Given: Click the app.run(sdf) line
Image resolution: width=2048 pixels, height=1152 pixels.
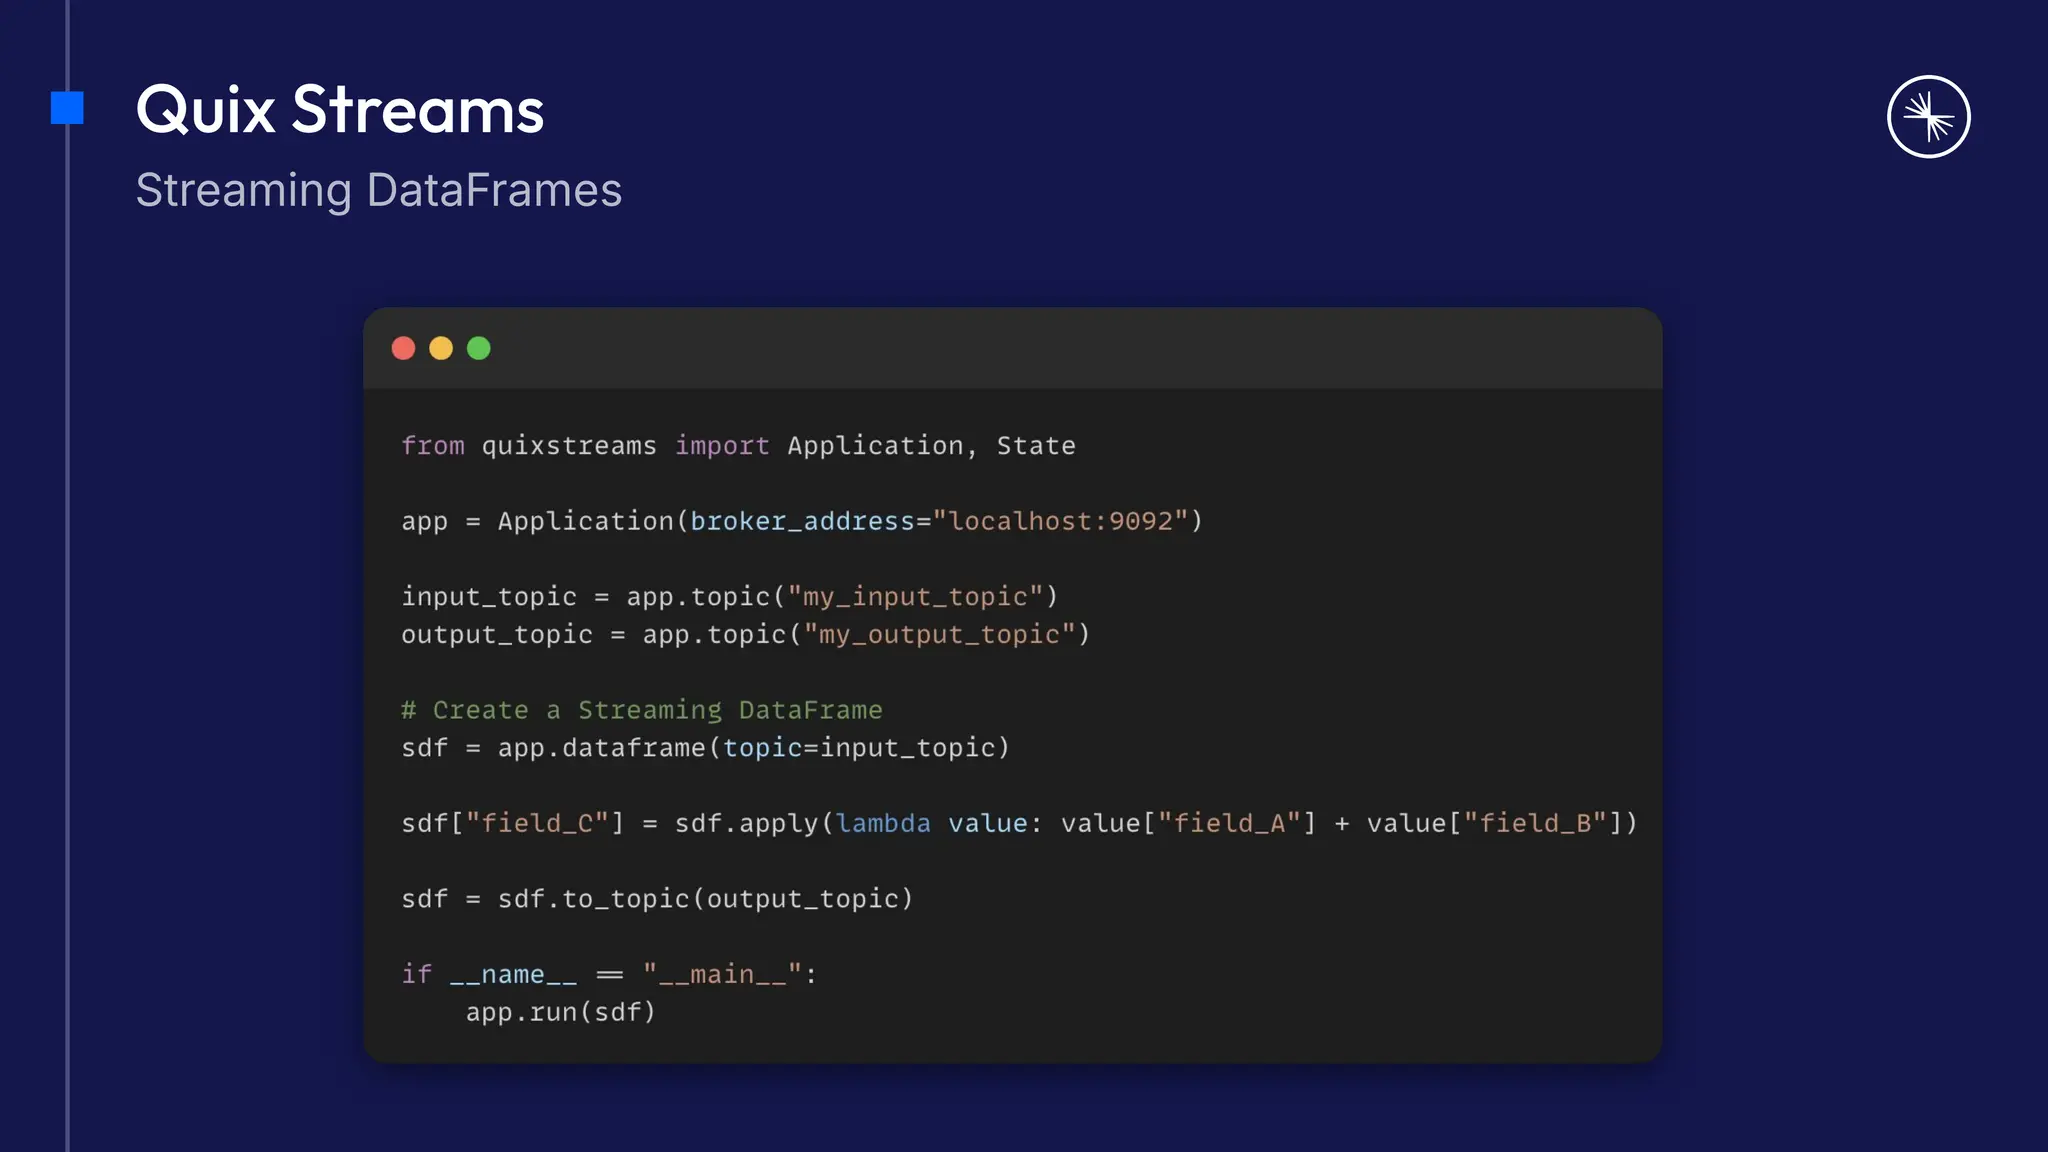Looking at the screenshot, I should pos(560,1012).
